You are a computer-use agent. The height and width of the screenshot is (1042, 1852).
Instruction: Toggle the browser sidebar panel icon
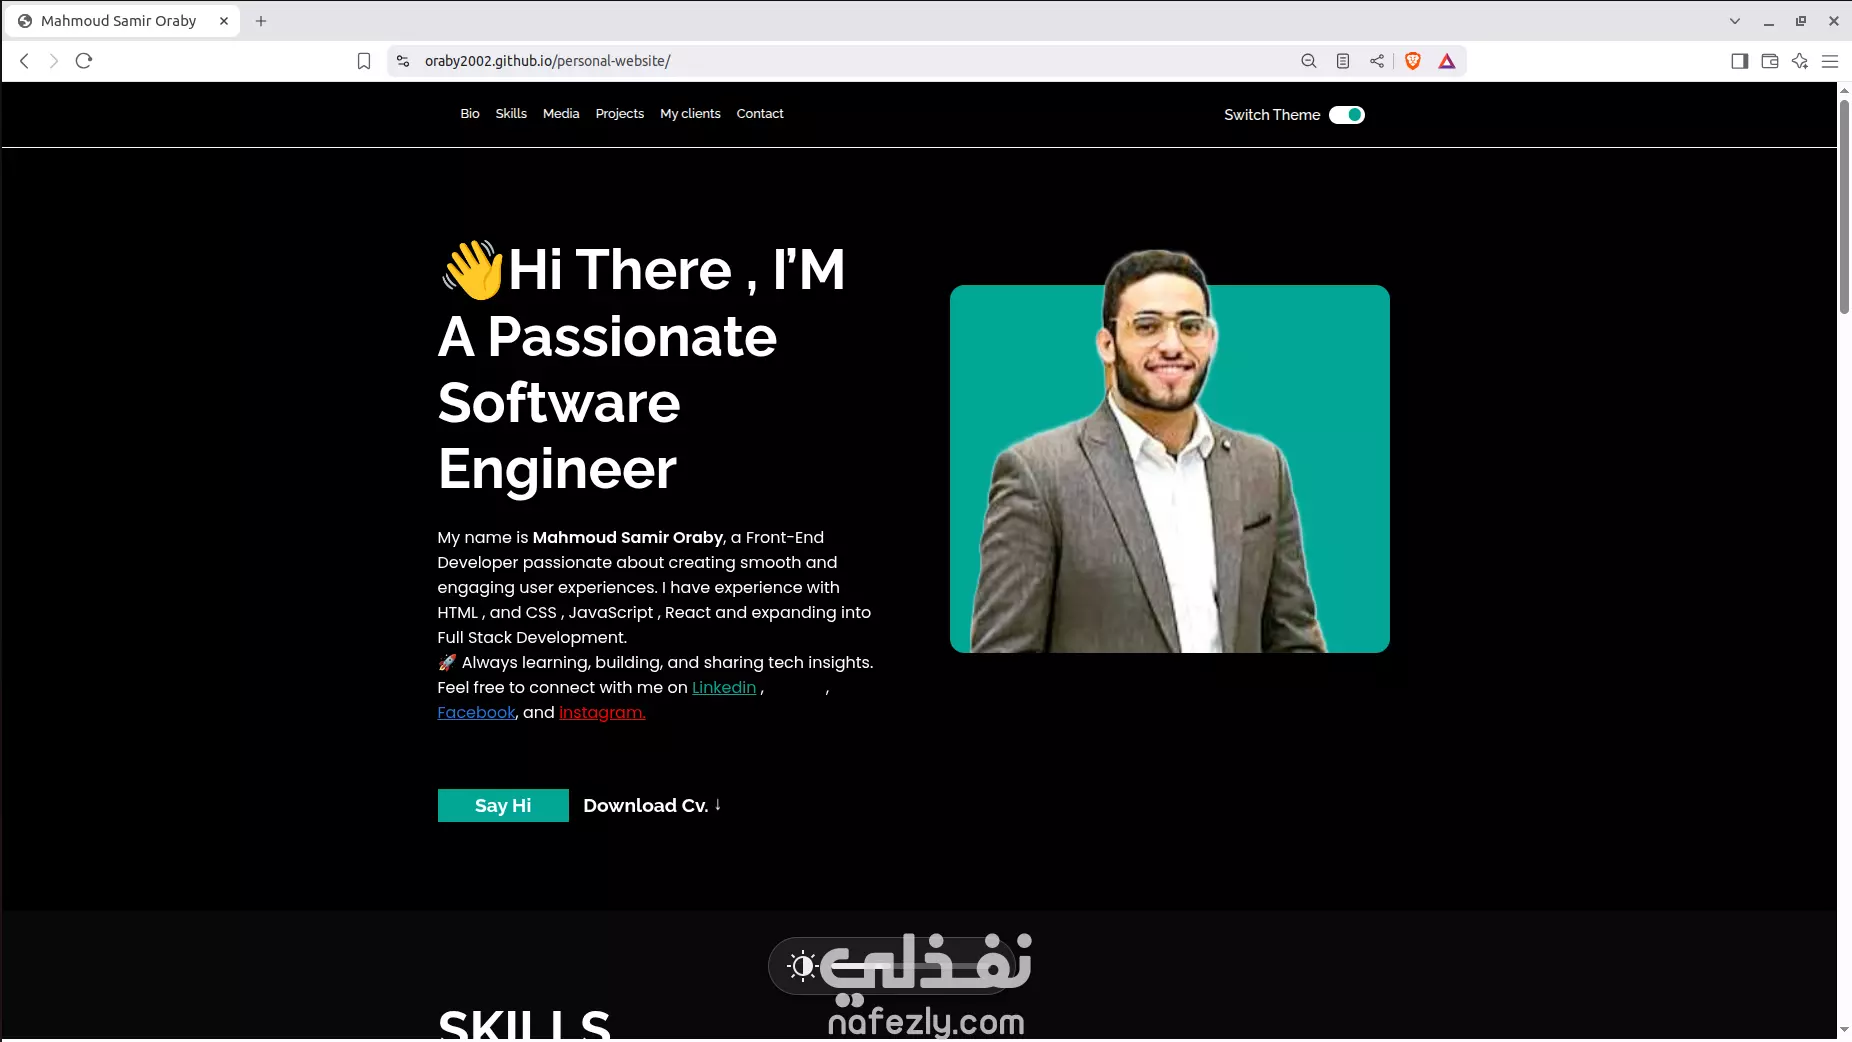point(1740,61)
